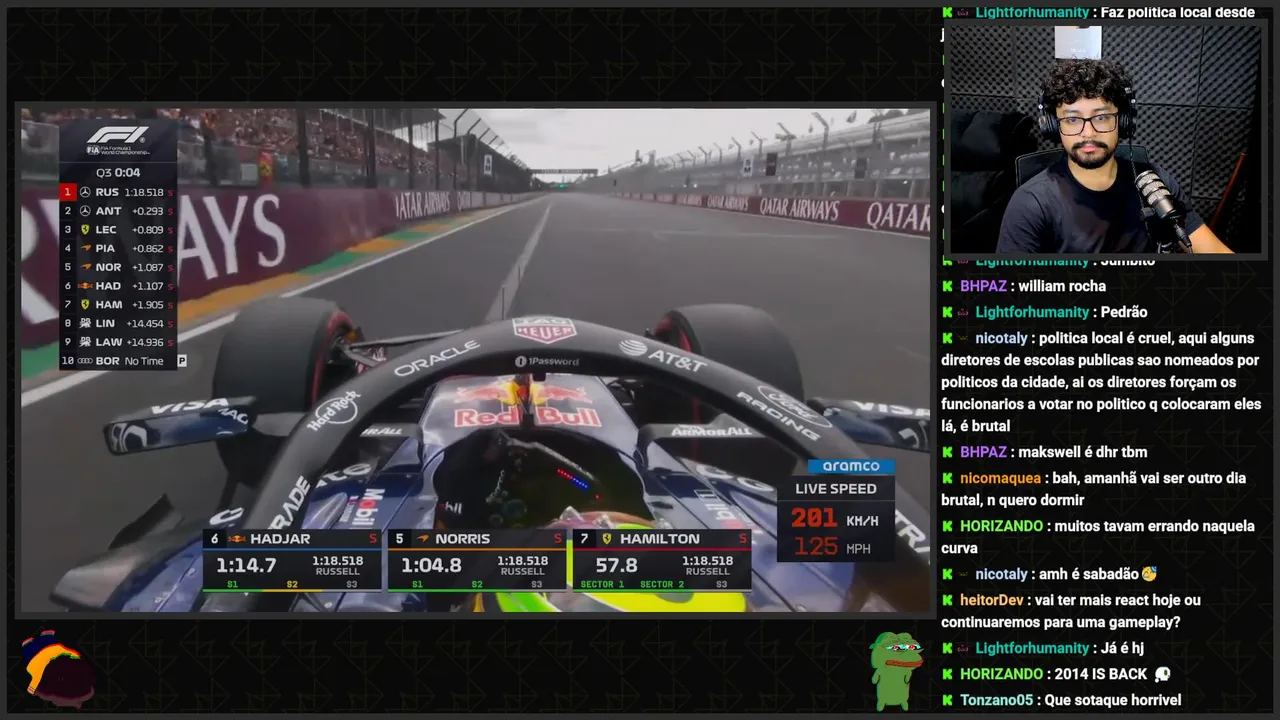
Task: Click the Ferrari shield next to HAM
Action: click(85, 304)
